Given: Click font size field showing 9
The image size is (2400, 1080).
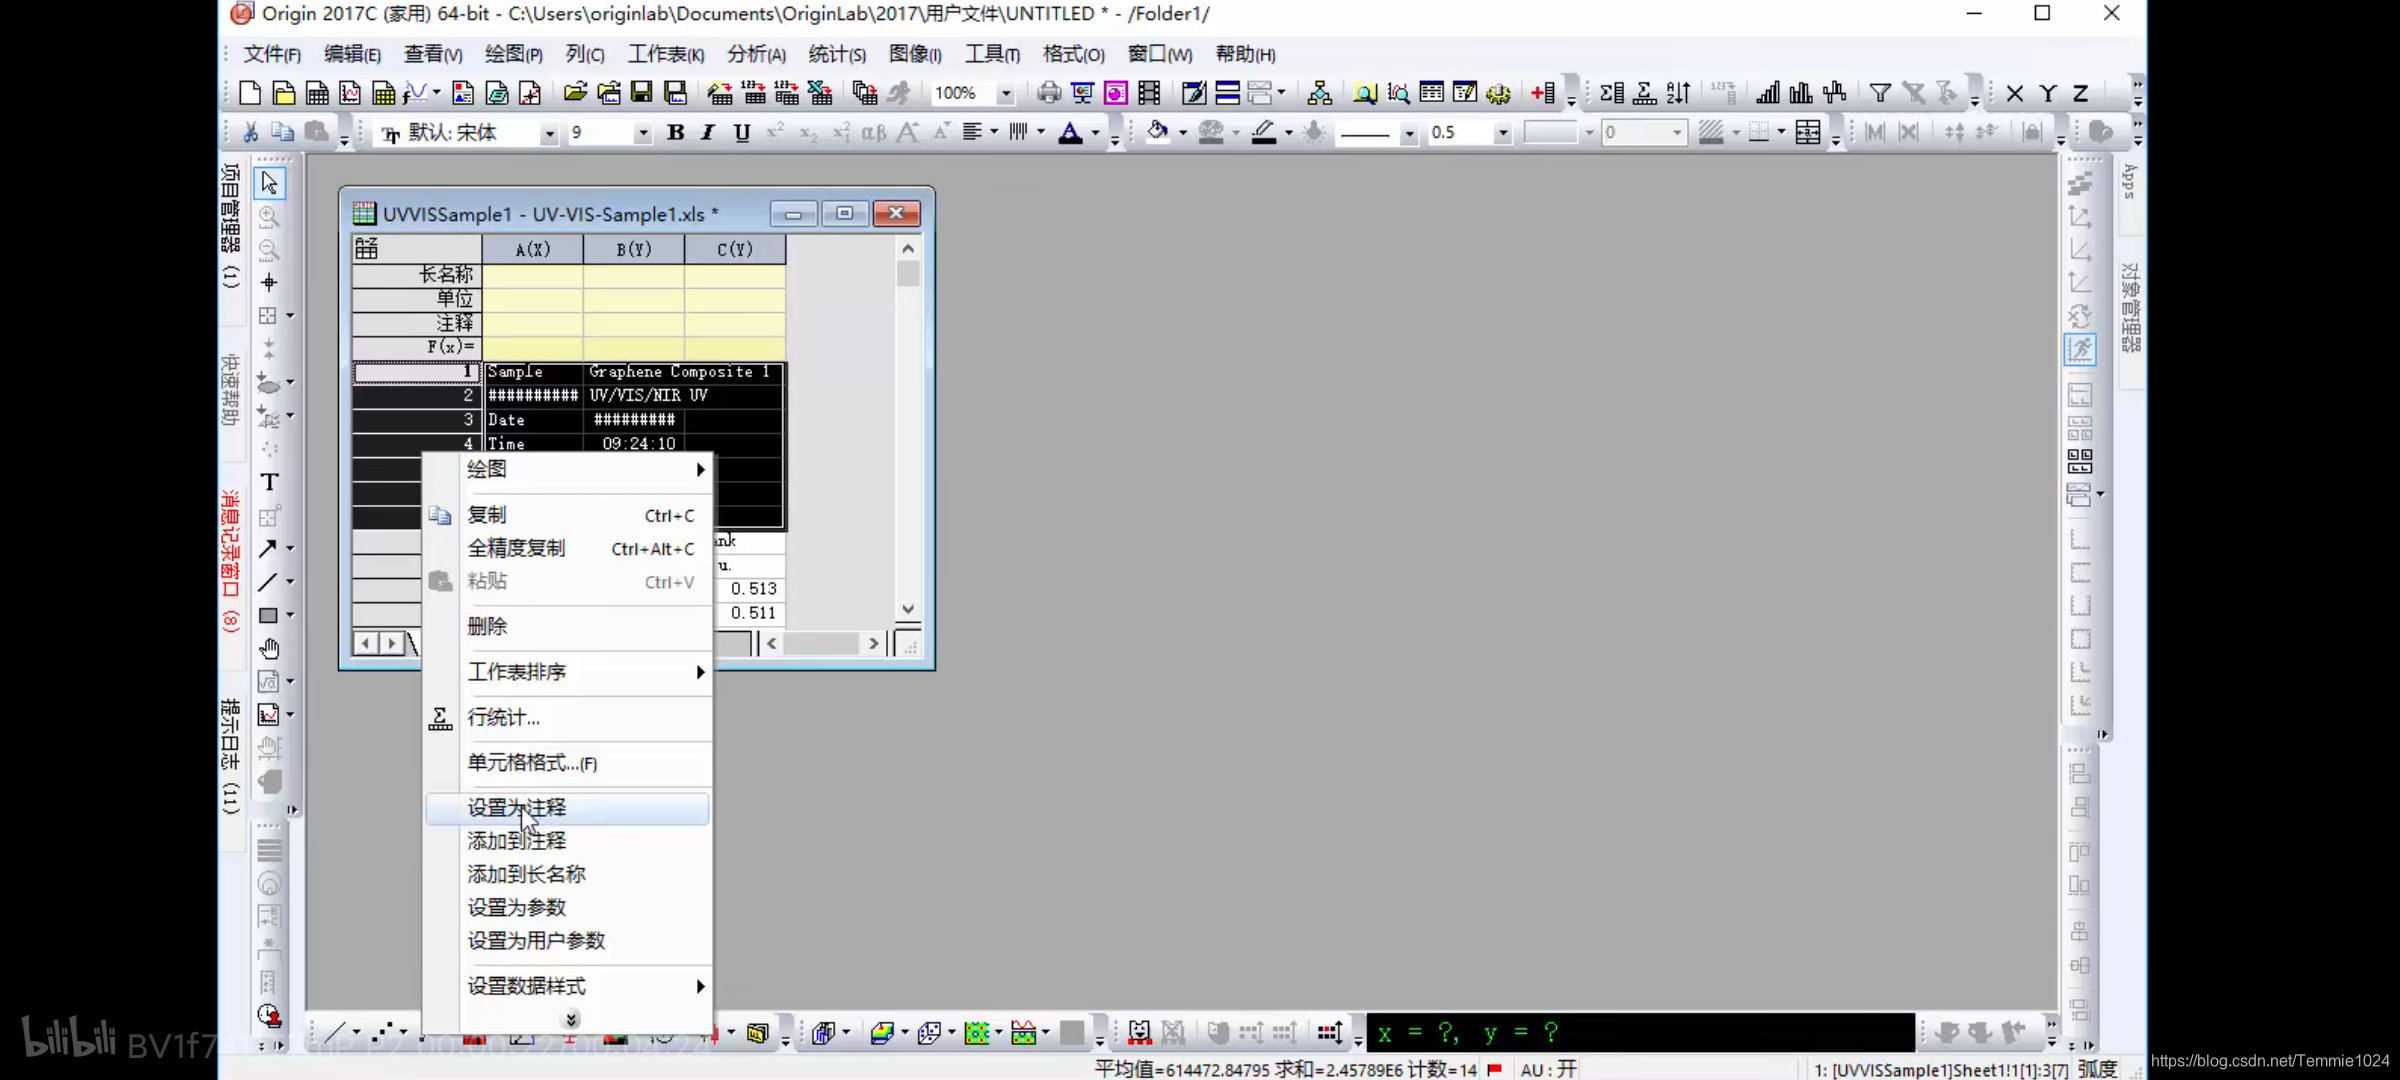Looking at the screenshot, I should pyautogui.click(x=600, y=133).
